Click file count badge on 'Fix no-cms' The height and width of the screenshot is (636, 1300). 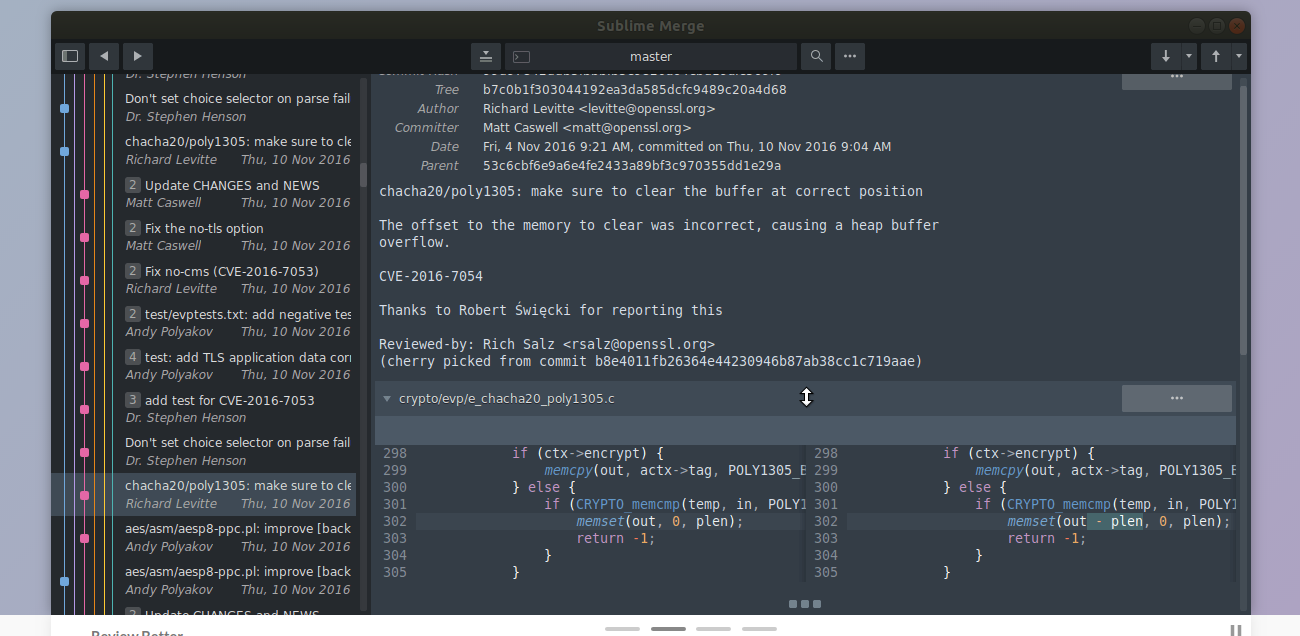[133, 271]
